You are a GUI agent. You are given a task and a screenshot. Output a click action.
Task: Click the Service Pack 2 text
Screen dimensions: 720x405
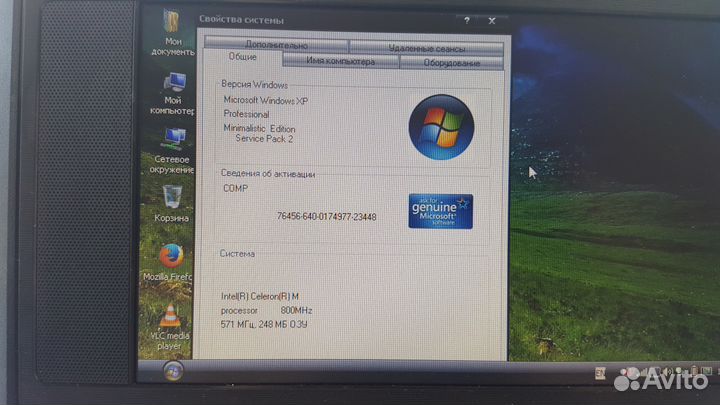(264, 139)
